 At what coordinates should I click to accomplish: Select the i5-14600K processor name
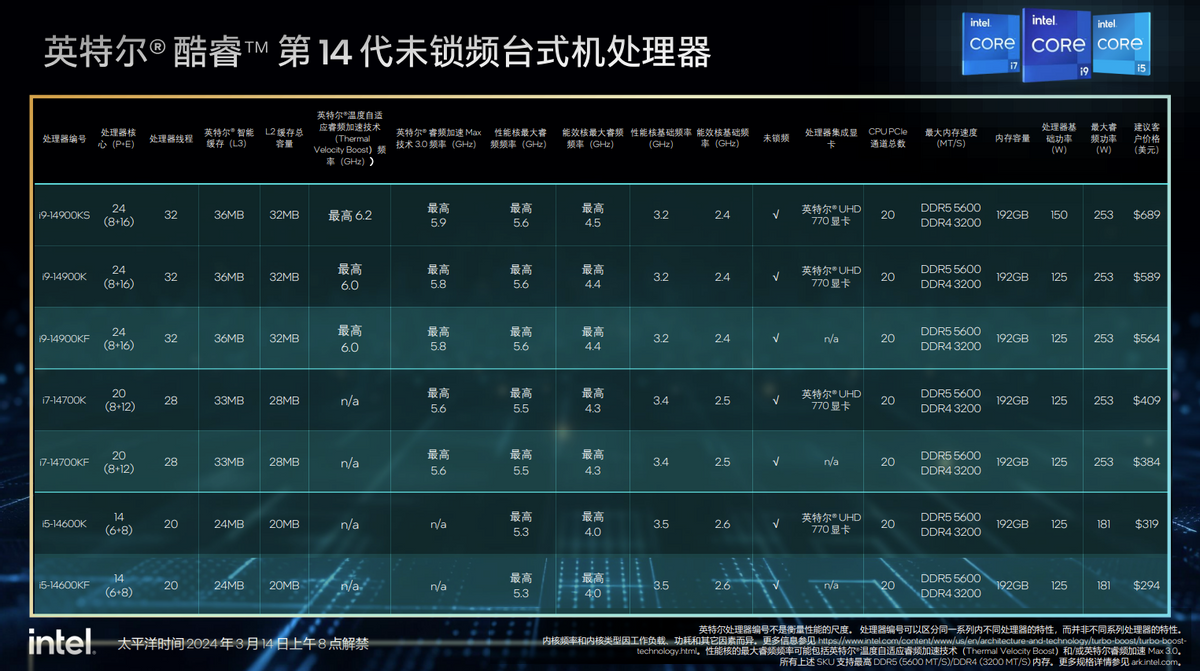64,524
